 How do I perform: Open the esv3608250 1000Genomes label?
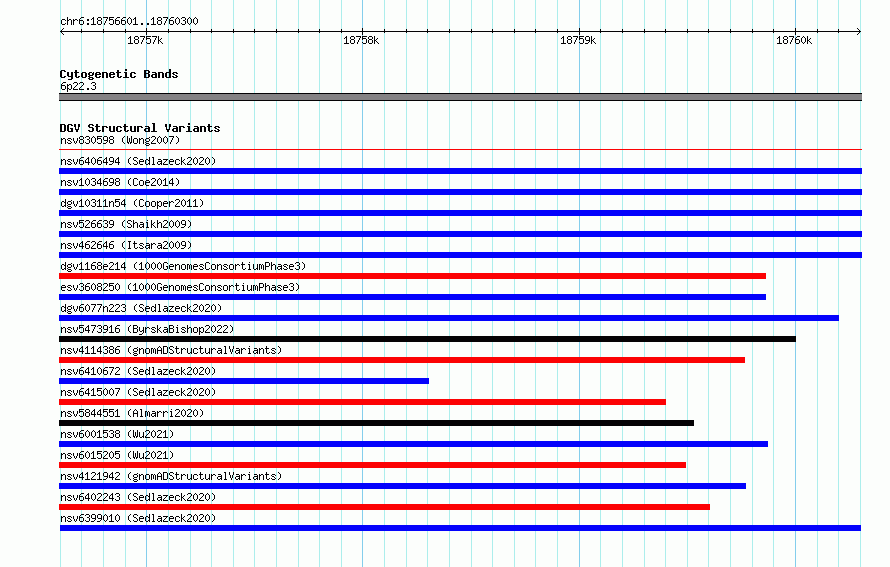click(x=180, y=287)
